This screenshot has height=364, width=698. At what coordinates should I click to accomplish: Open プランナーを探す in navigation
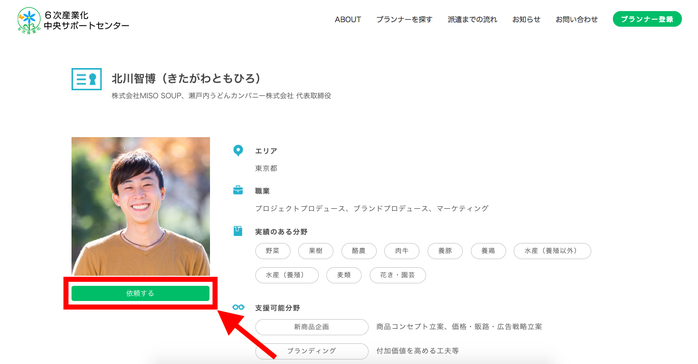(x=404, y=20)
